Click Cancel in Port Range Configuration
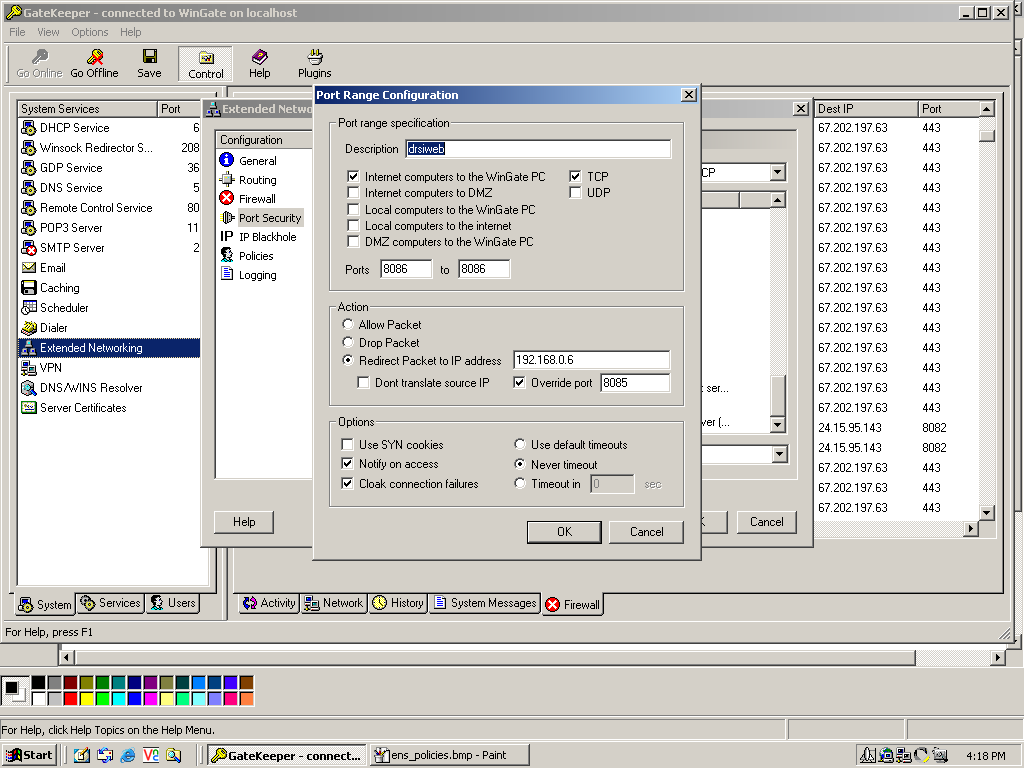1024x768 pixels. [x=647, y=532]
